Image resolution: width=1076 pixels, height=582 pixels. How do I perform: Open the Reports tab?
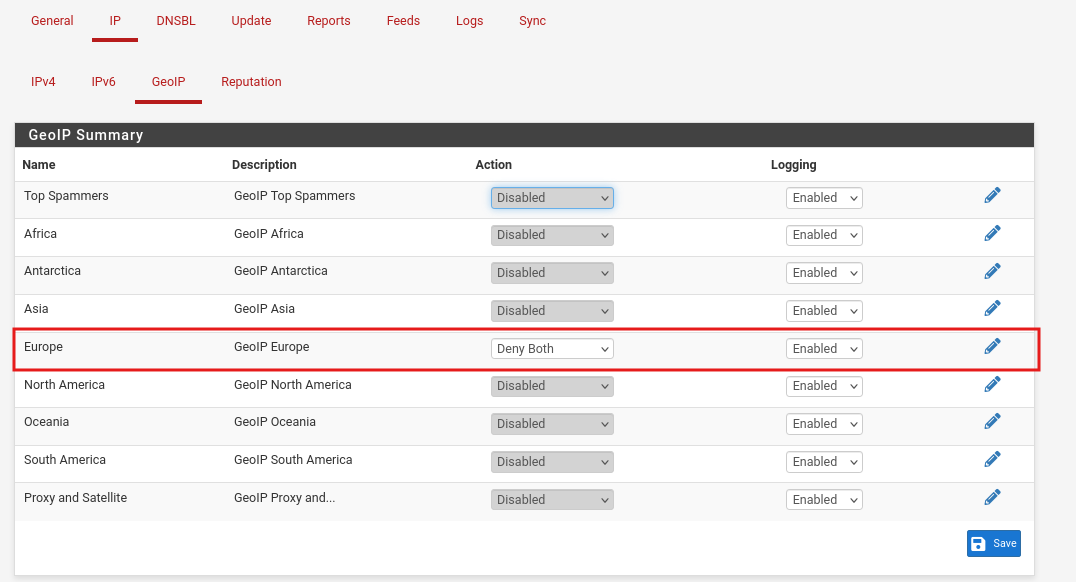pyautogui.click(x=329, y=21)
